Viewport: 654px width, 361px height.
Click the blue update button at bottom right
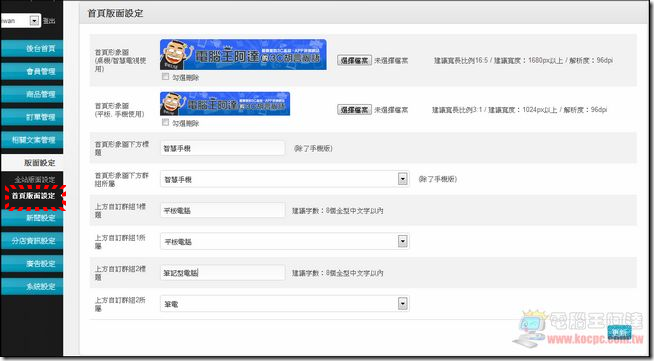pyautogui.click(x=619, y=333)
